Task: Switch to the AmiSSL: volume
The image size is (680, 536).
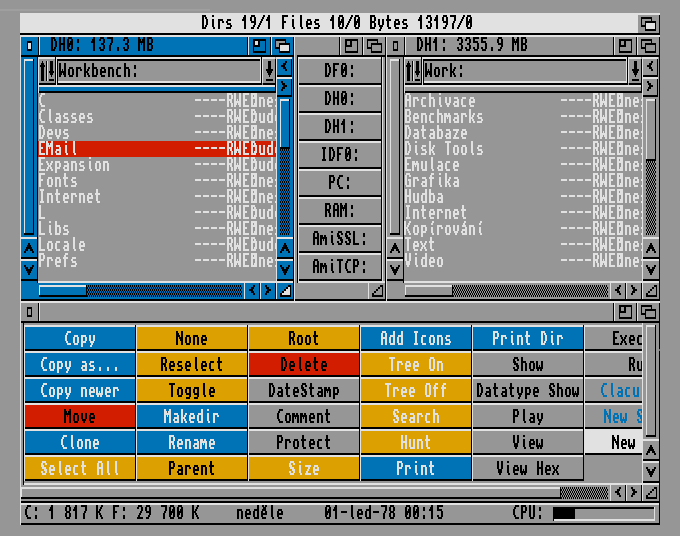Action: tap(340, 239)
